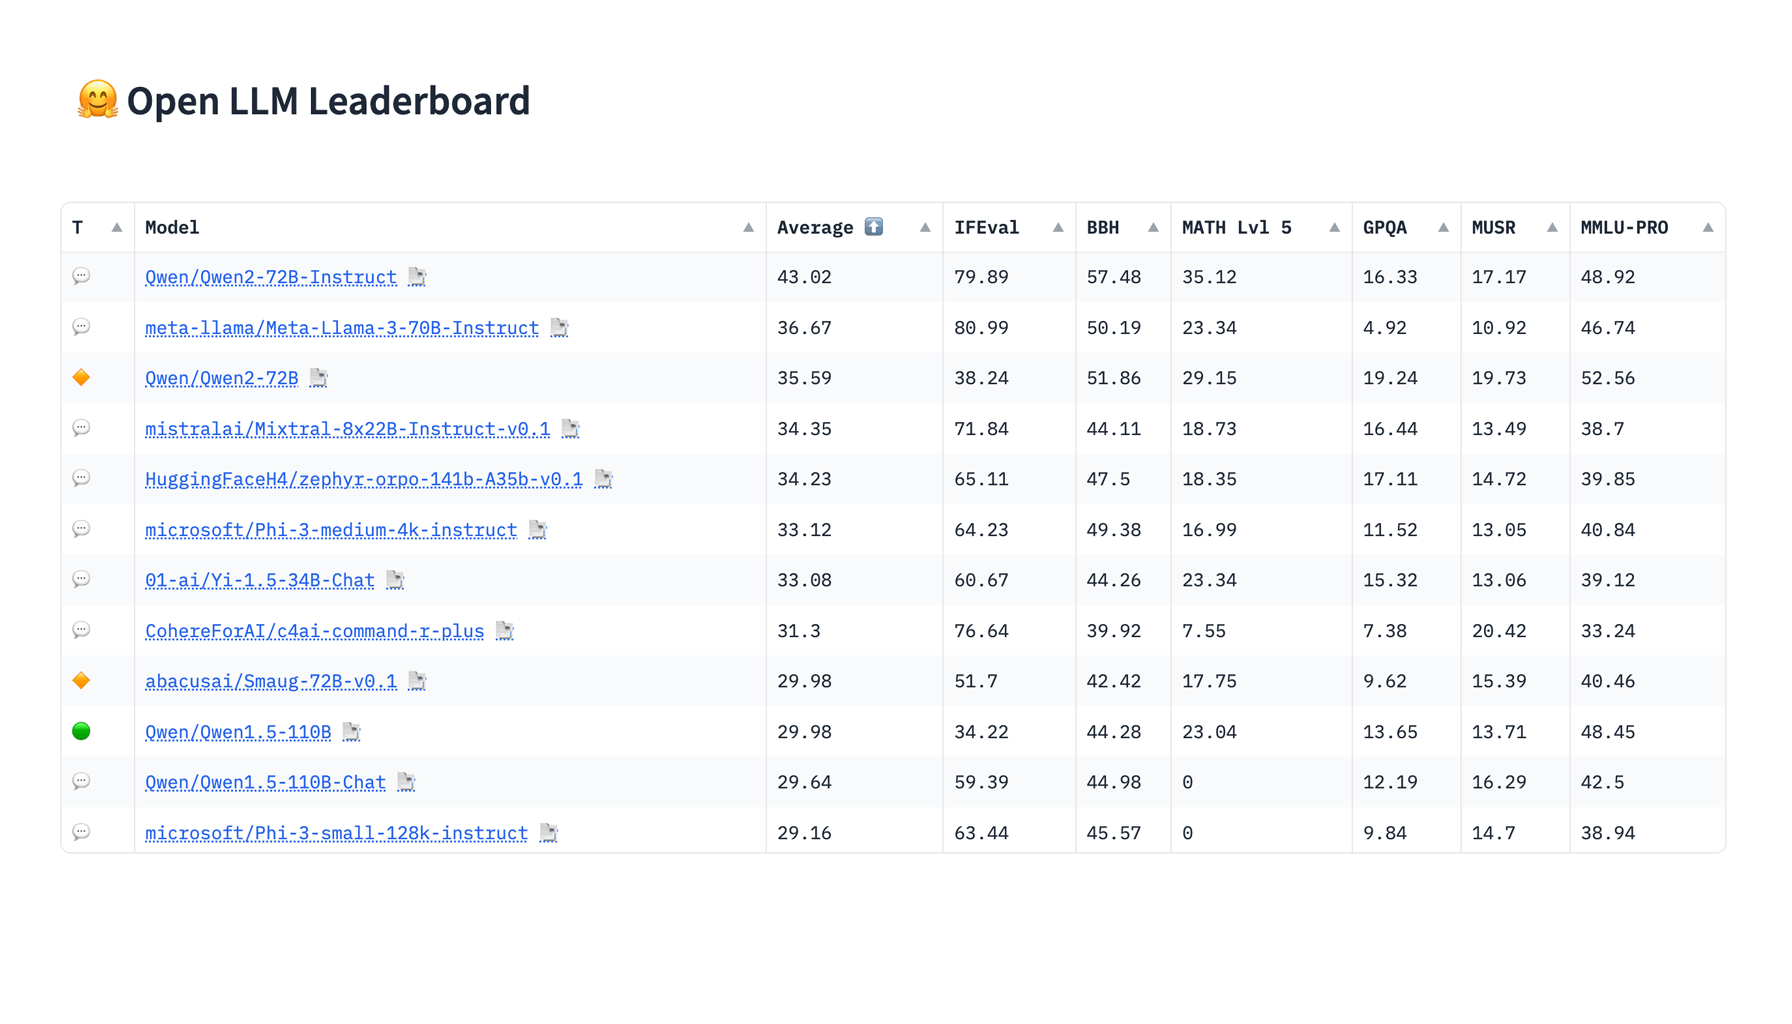
Task: Open the meta-llama/Meta-Llama-3-70B-Instruct link
Action: coord(342,328)
